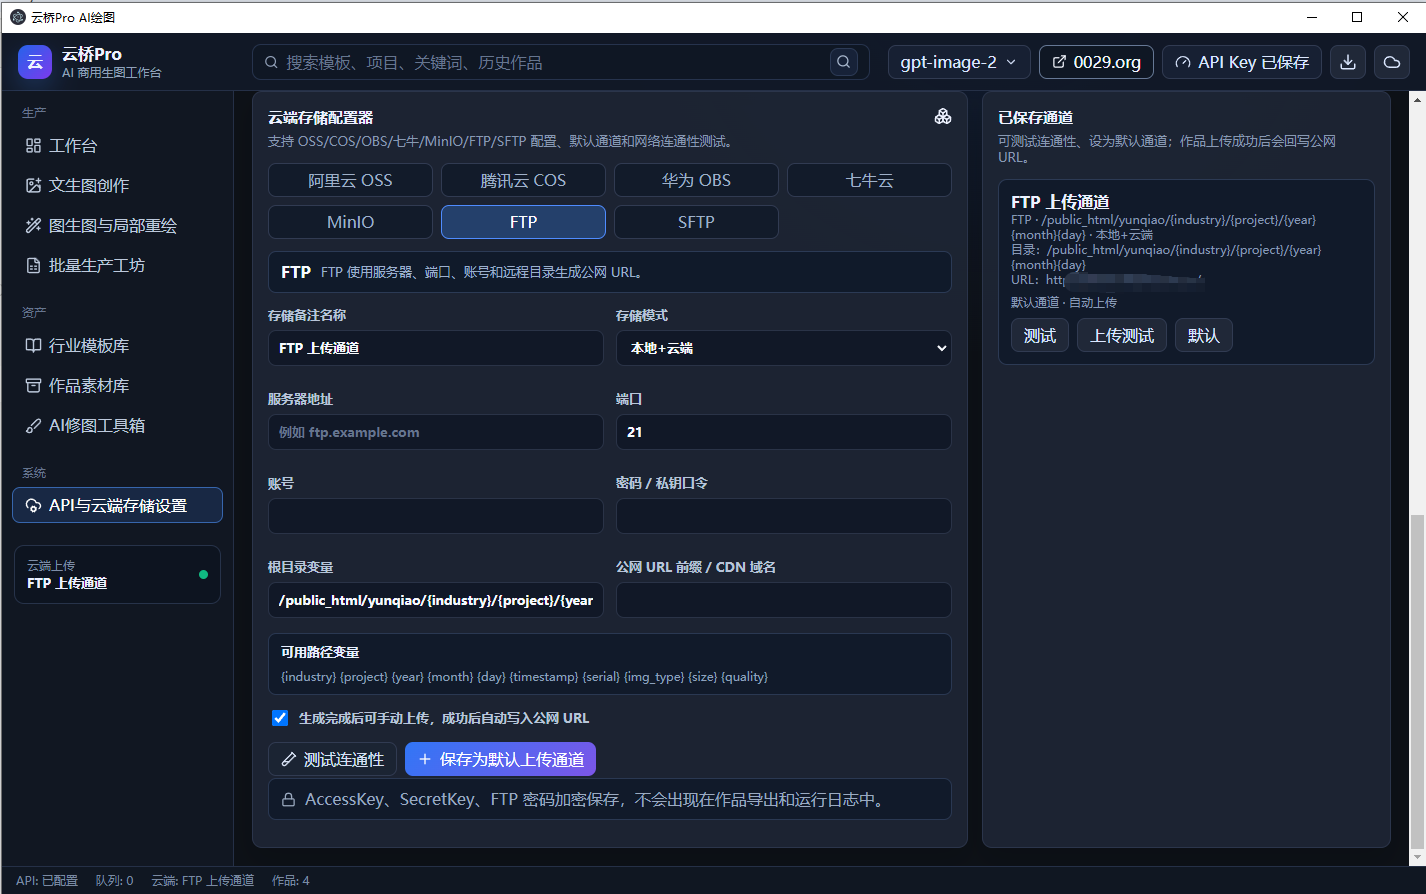Select the MinIO provider tab
Screen dimensions: 1426x894
pos(350,222)
